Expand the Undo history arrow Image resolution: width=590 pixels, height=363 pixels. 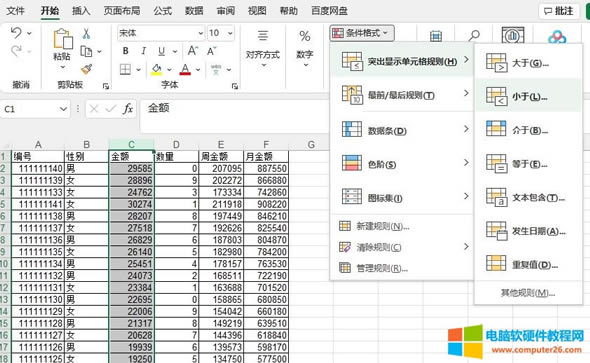(x=29, y=33)
